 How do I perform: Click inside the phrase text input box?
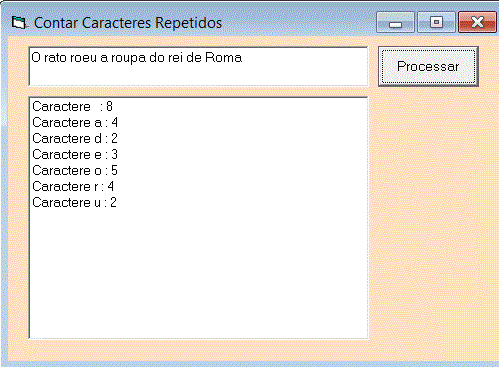[x=199, y=66]
